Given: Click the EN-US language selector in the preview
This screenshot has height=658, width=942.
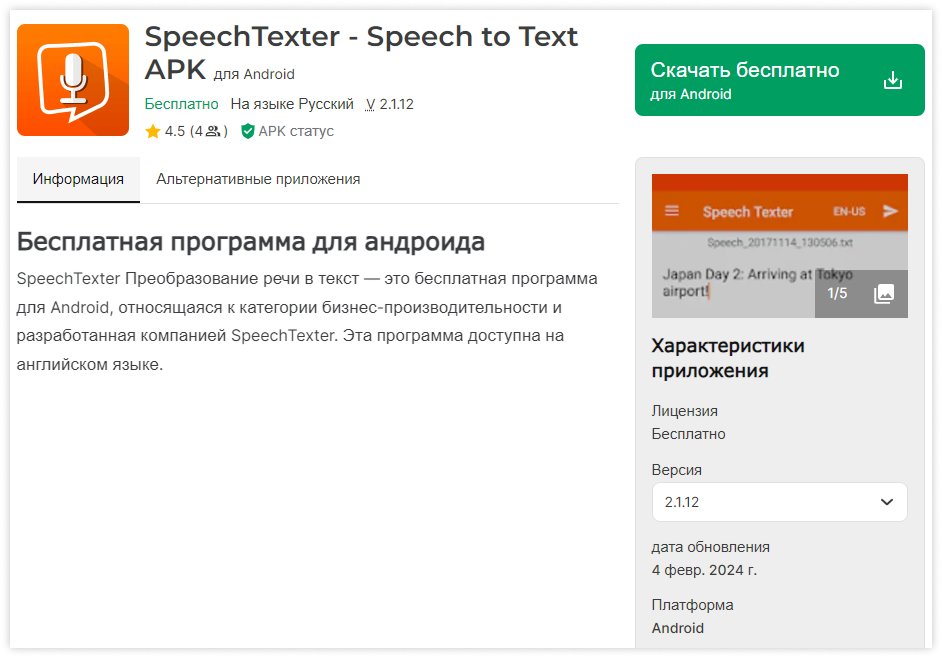Looking at the screenshot, I should coord(848,211).
